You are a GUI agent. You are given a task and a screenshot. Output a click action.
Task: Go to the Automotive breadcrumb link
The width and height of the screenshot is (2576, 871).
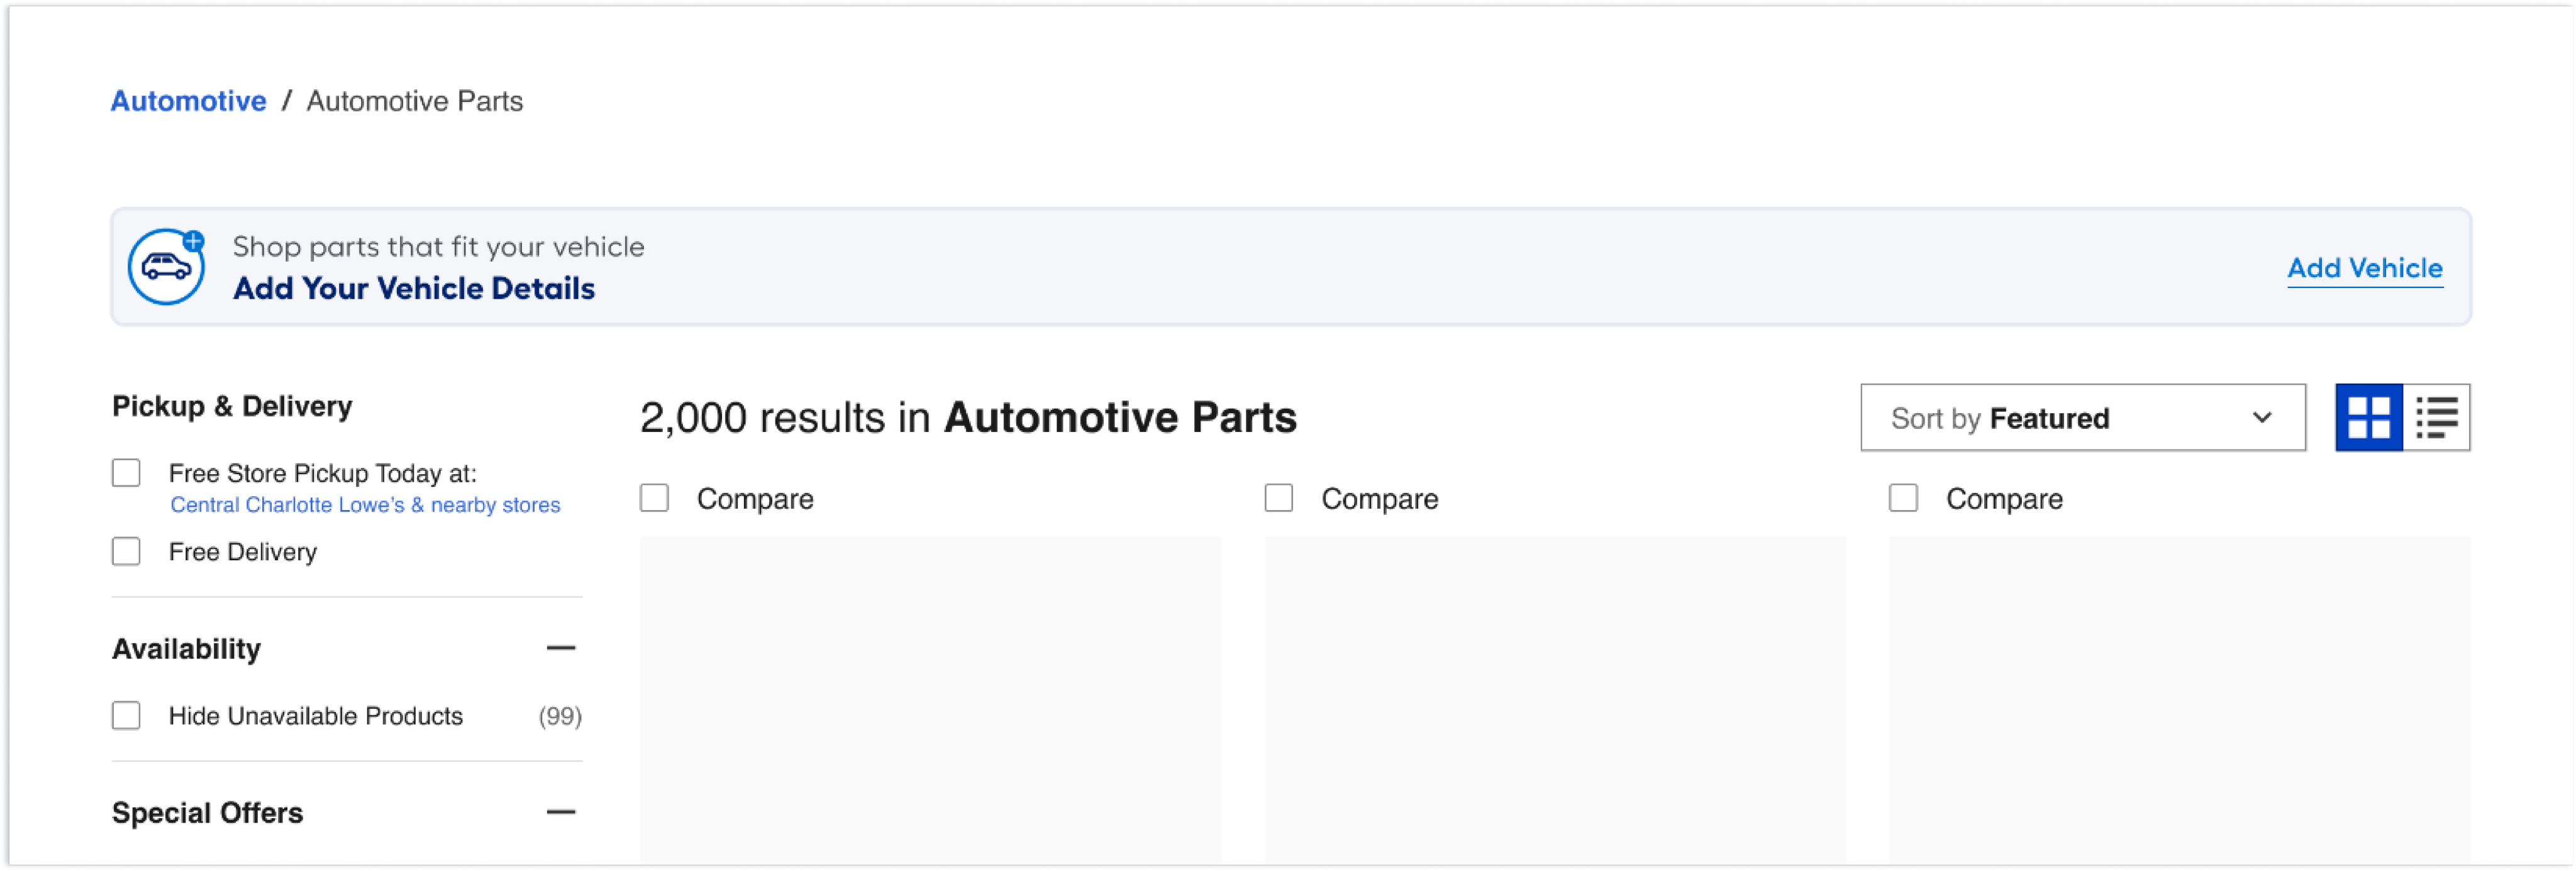click(188, 101)
